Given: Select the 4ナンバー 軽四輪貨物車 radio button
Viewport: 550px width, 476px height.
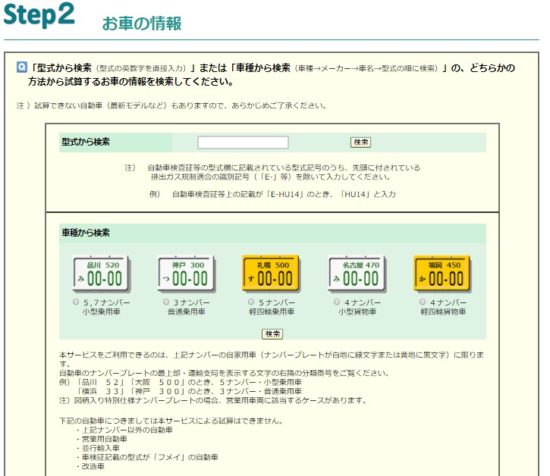Looking at the screenshot, I should coord(422,302).
